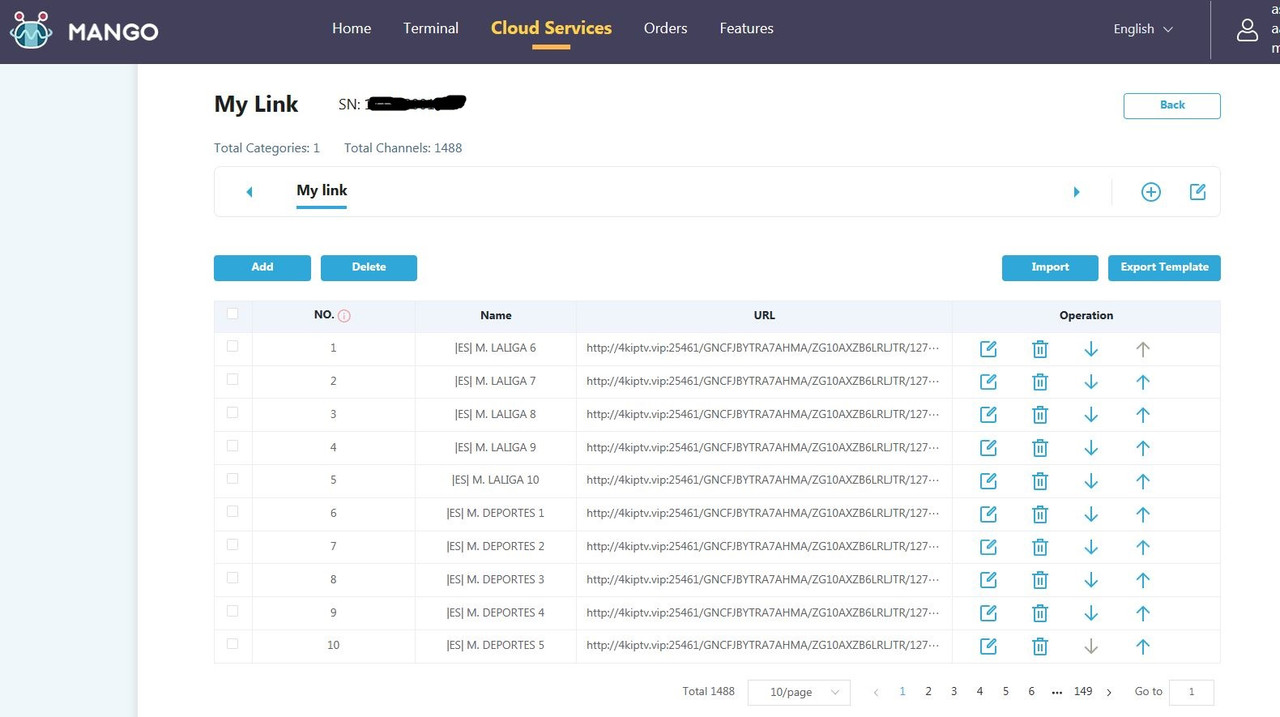
Task: Tick the checkbox for M. DEPORTES 1
Action: coord(233,511)
